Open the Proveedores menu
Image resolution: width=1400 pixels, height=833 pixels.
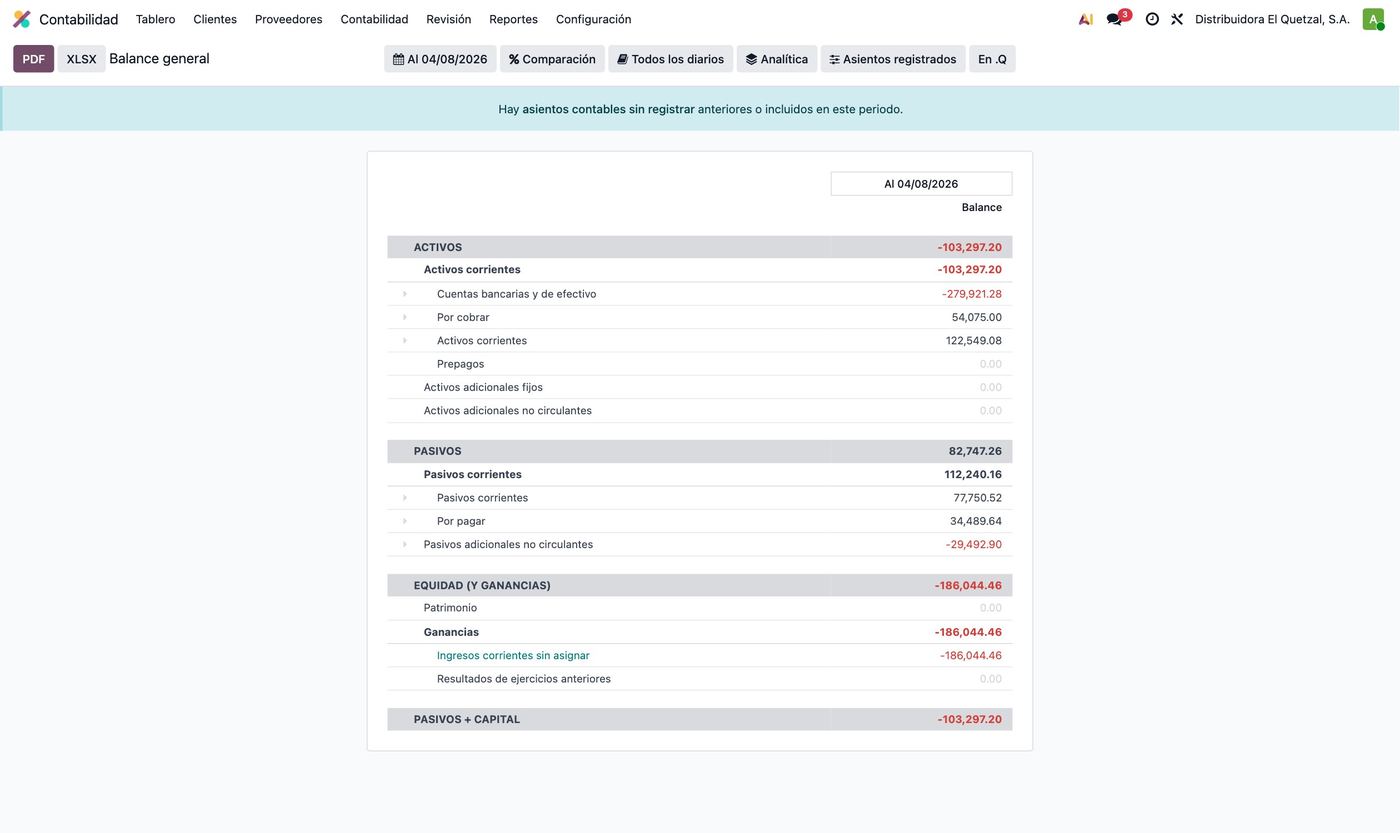(288, 19)
